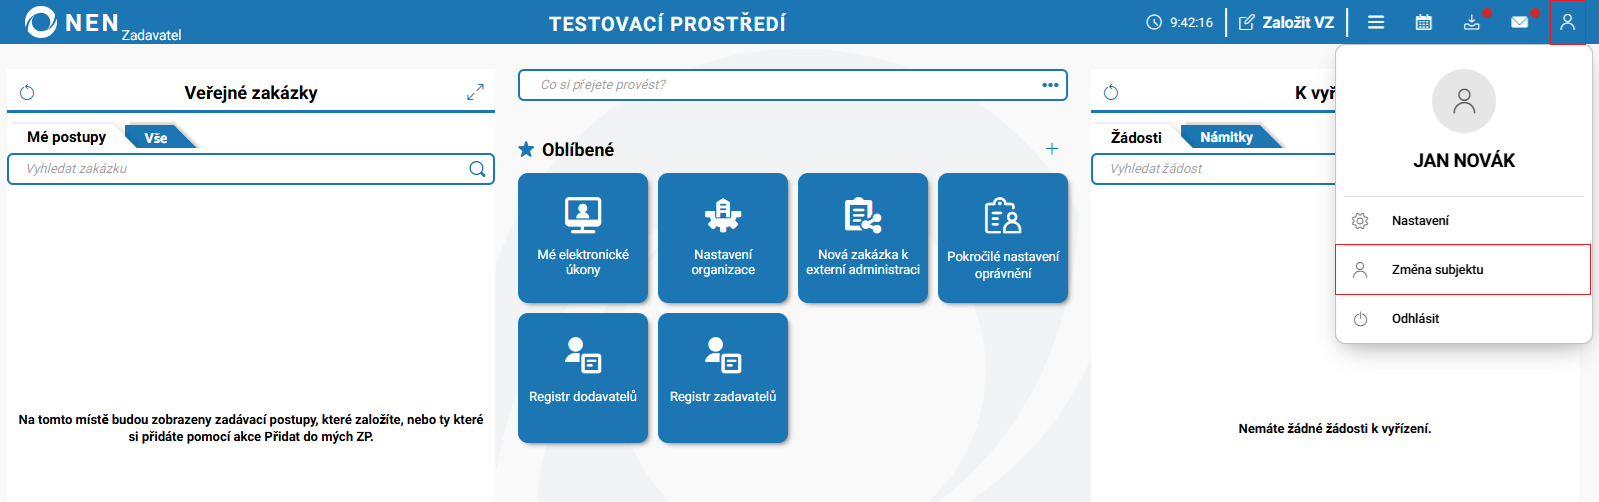
Task: Open the three-dots options in command field
Action: click(1050, 85)
